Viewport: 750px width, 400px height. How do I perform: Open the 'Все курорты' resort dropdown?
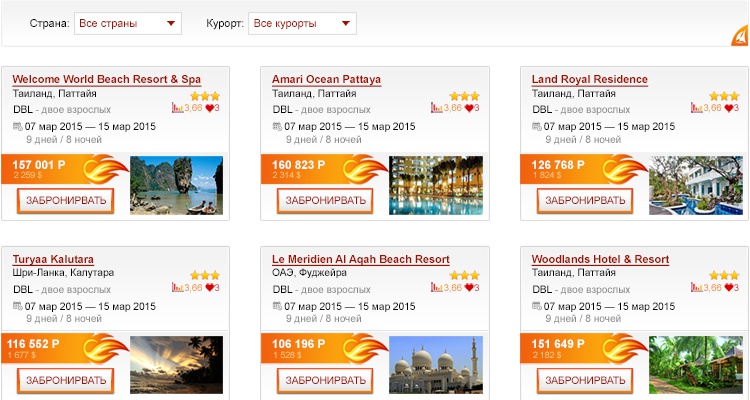pyautogui.click(x=302, y=23)
